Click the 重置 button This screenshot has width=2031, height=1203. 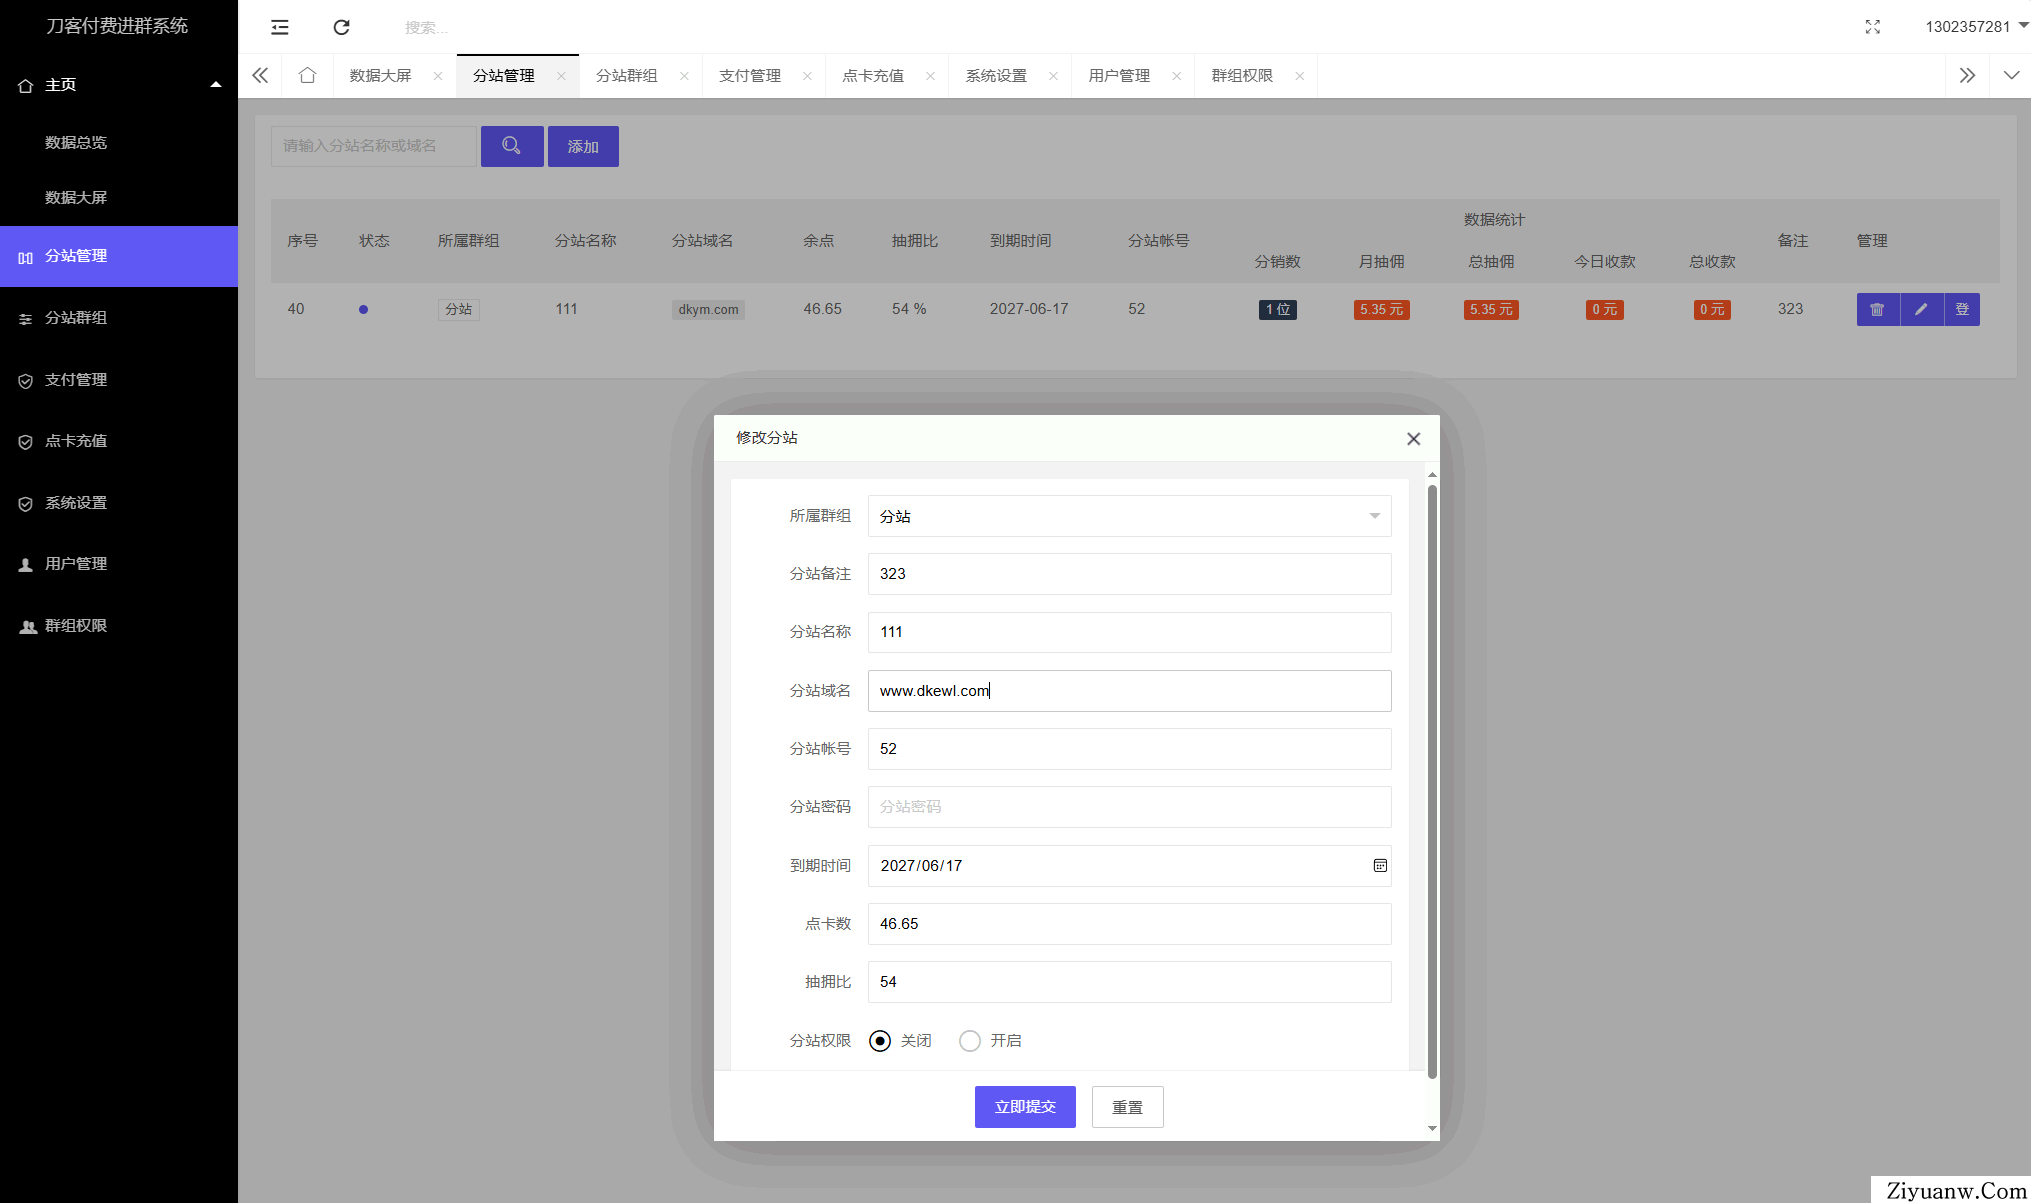pyautogui.click(x=1127, y=1107)
